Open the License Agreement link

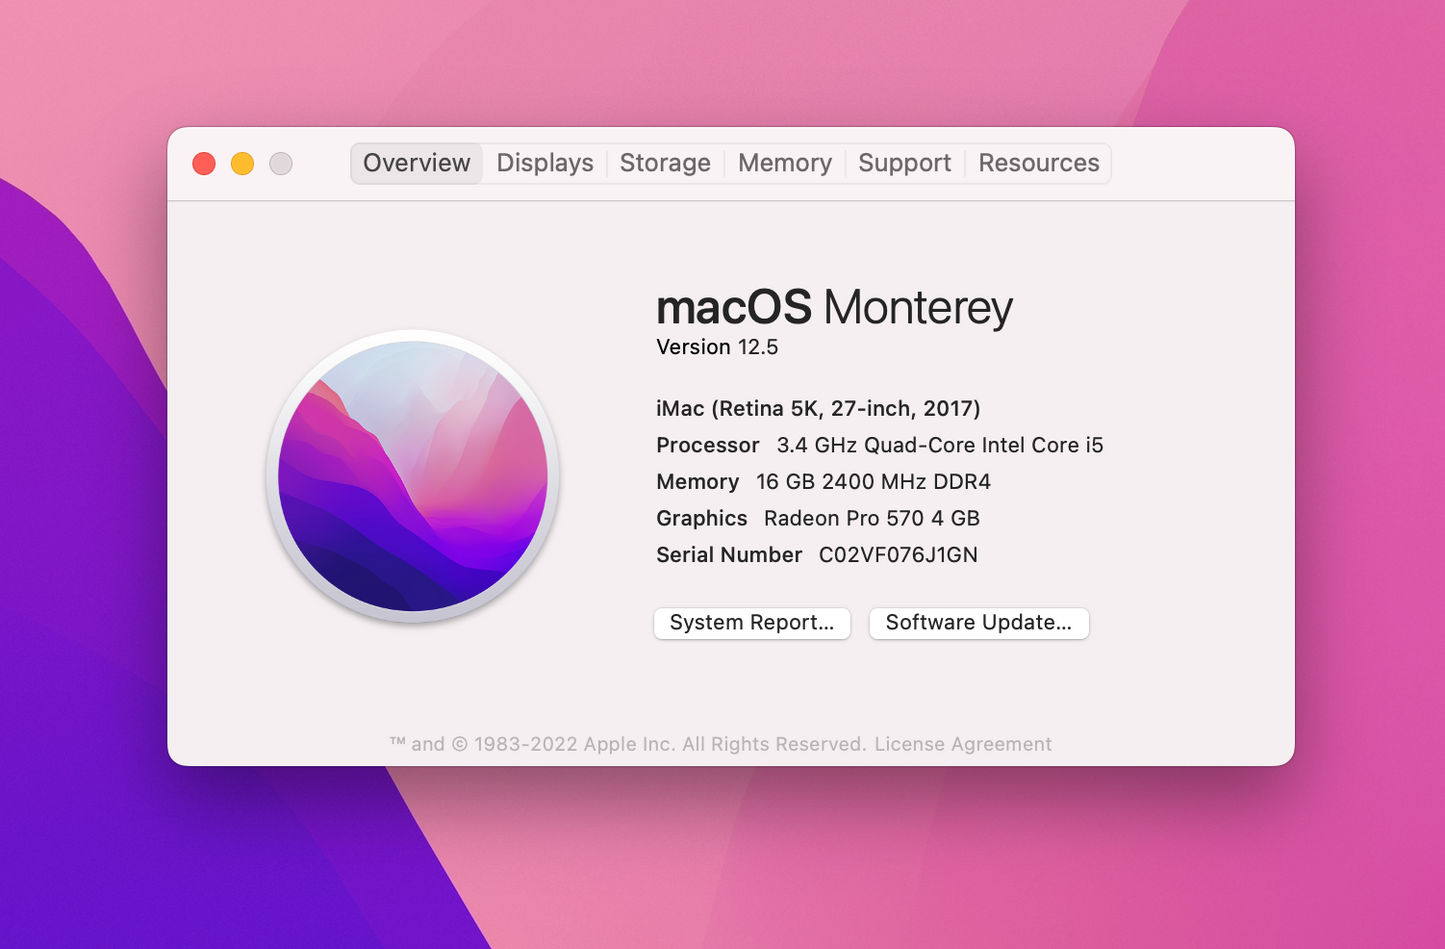pos(962,744)
